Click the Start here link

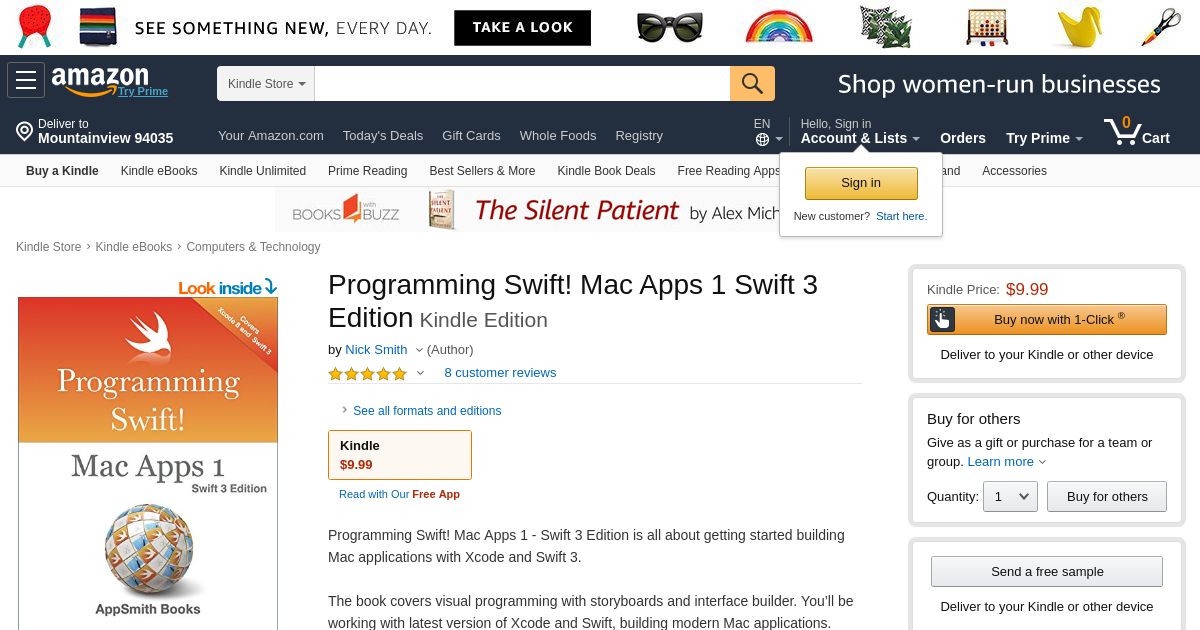click(901, 216)
